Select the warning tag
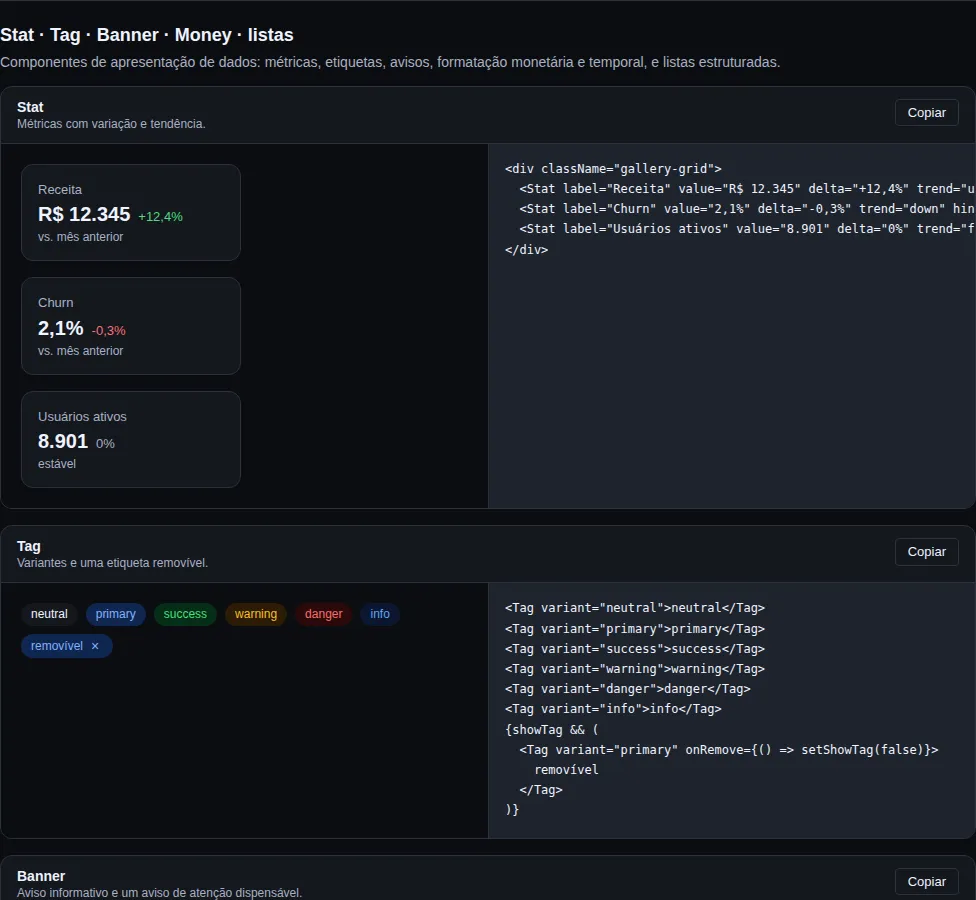Screen dimensions: 976x900 click(256, 614)
